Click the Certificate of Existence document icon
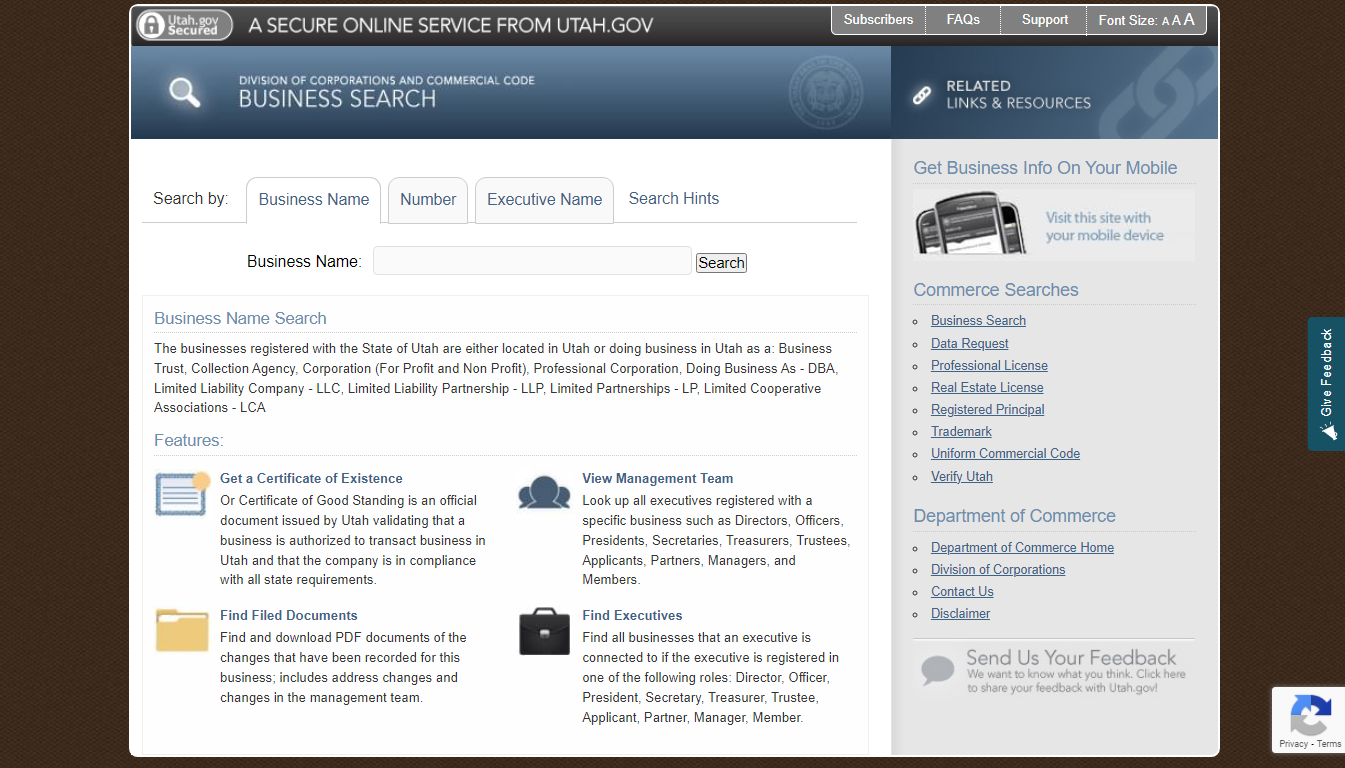The image size is (1345, 768). [182, 493]
